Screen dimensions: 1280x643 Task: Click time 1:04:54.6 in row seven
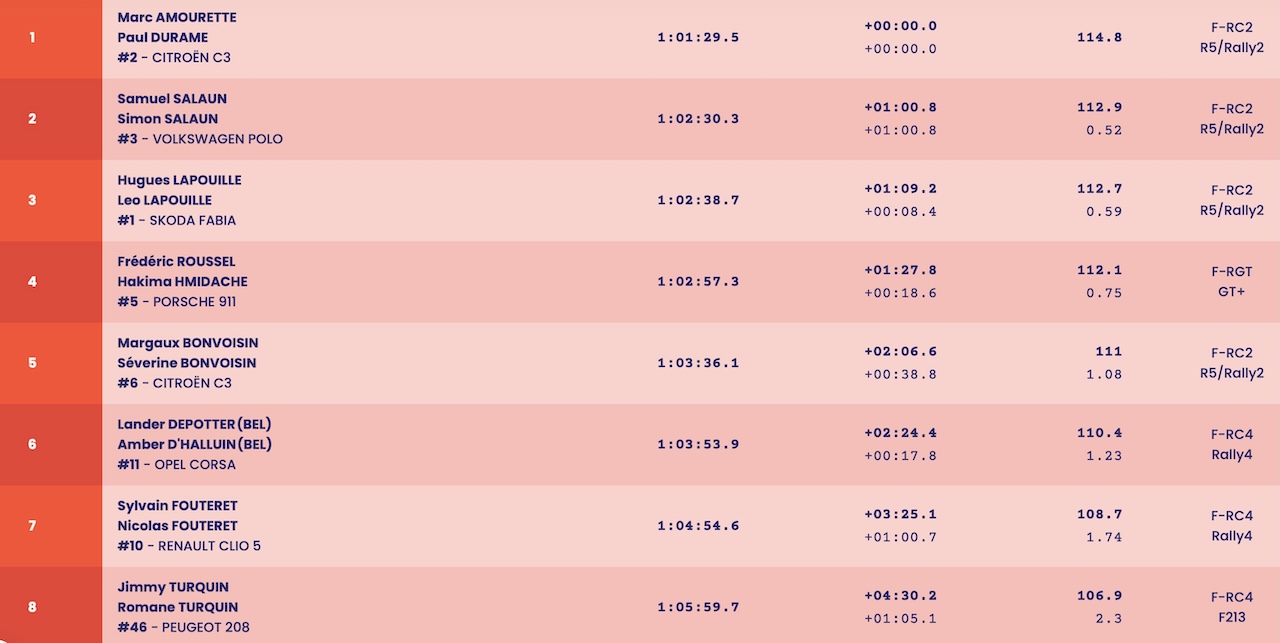click(x=698, y=526)
